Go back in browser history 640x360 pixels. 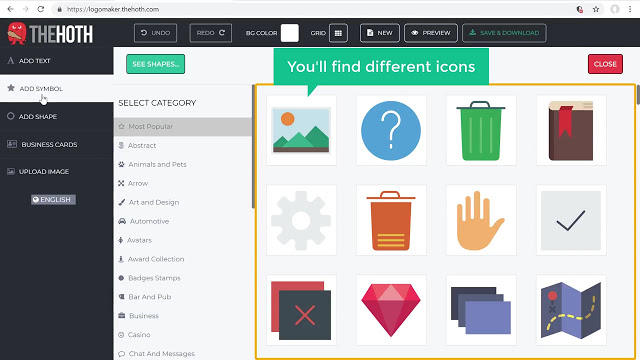click(10, 9)
